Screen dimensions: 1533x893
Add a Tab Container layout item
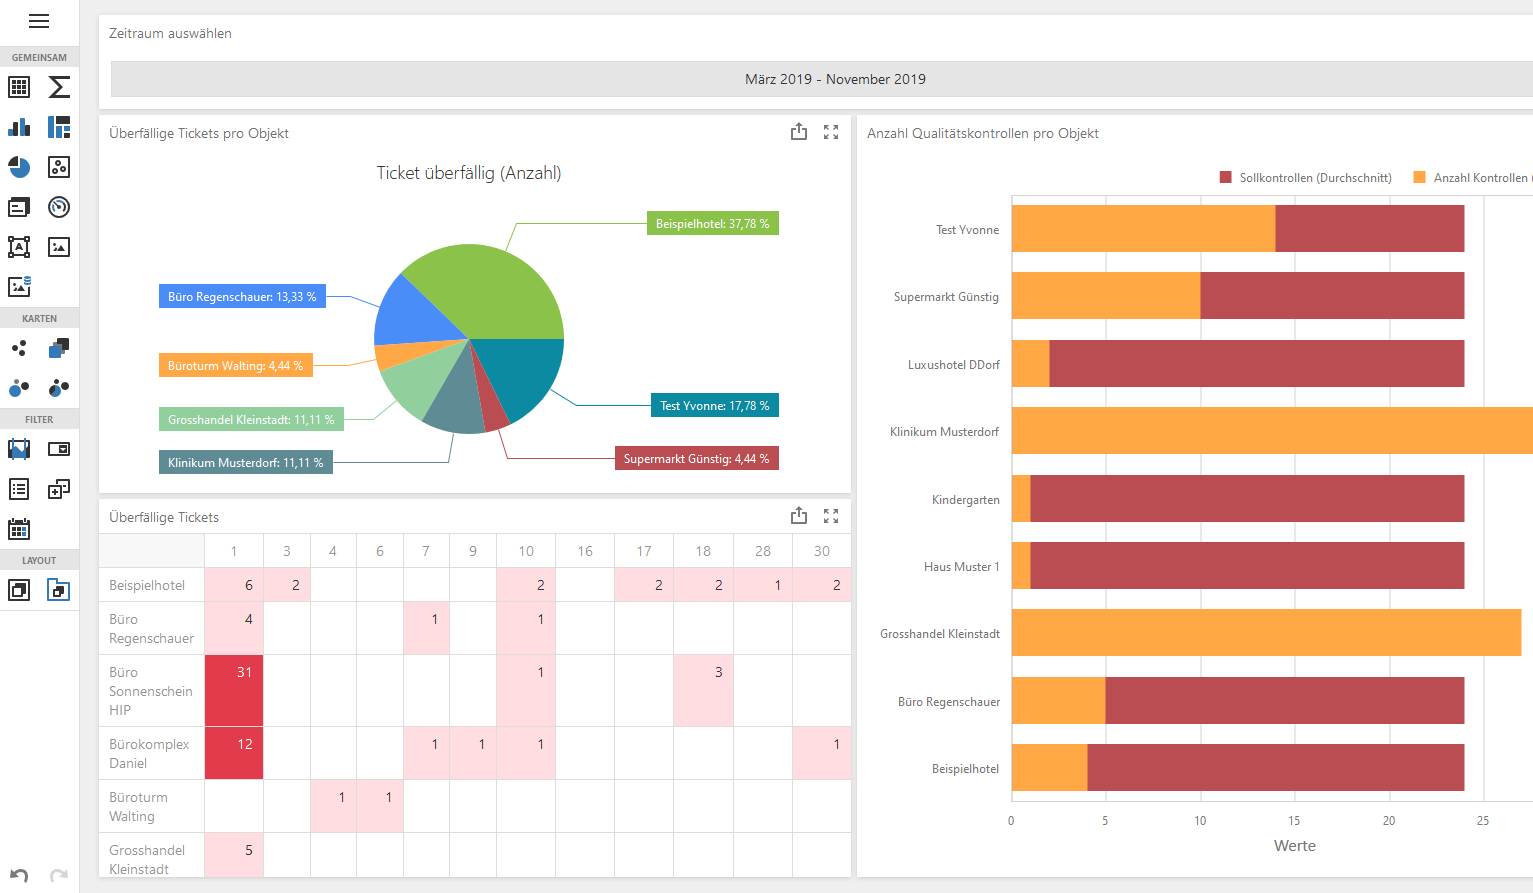pyautogui.click(x=59, y=590)
